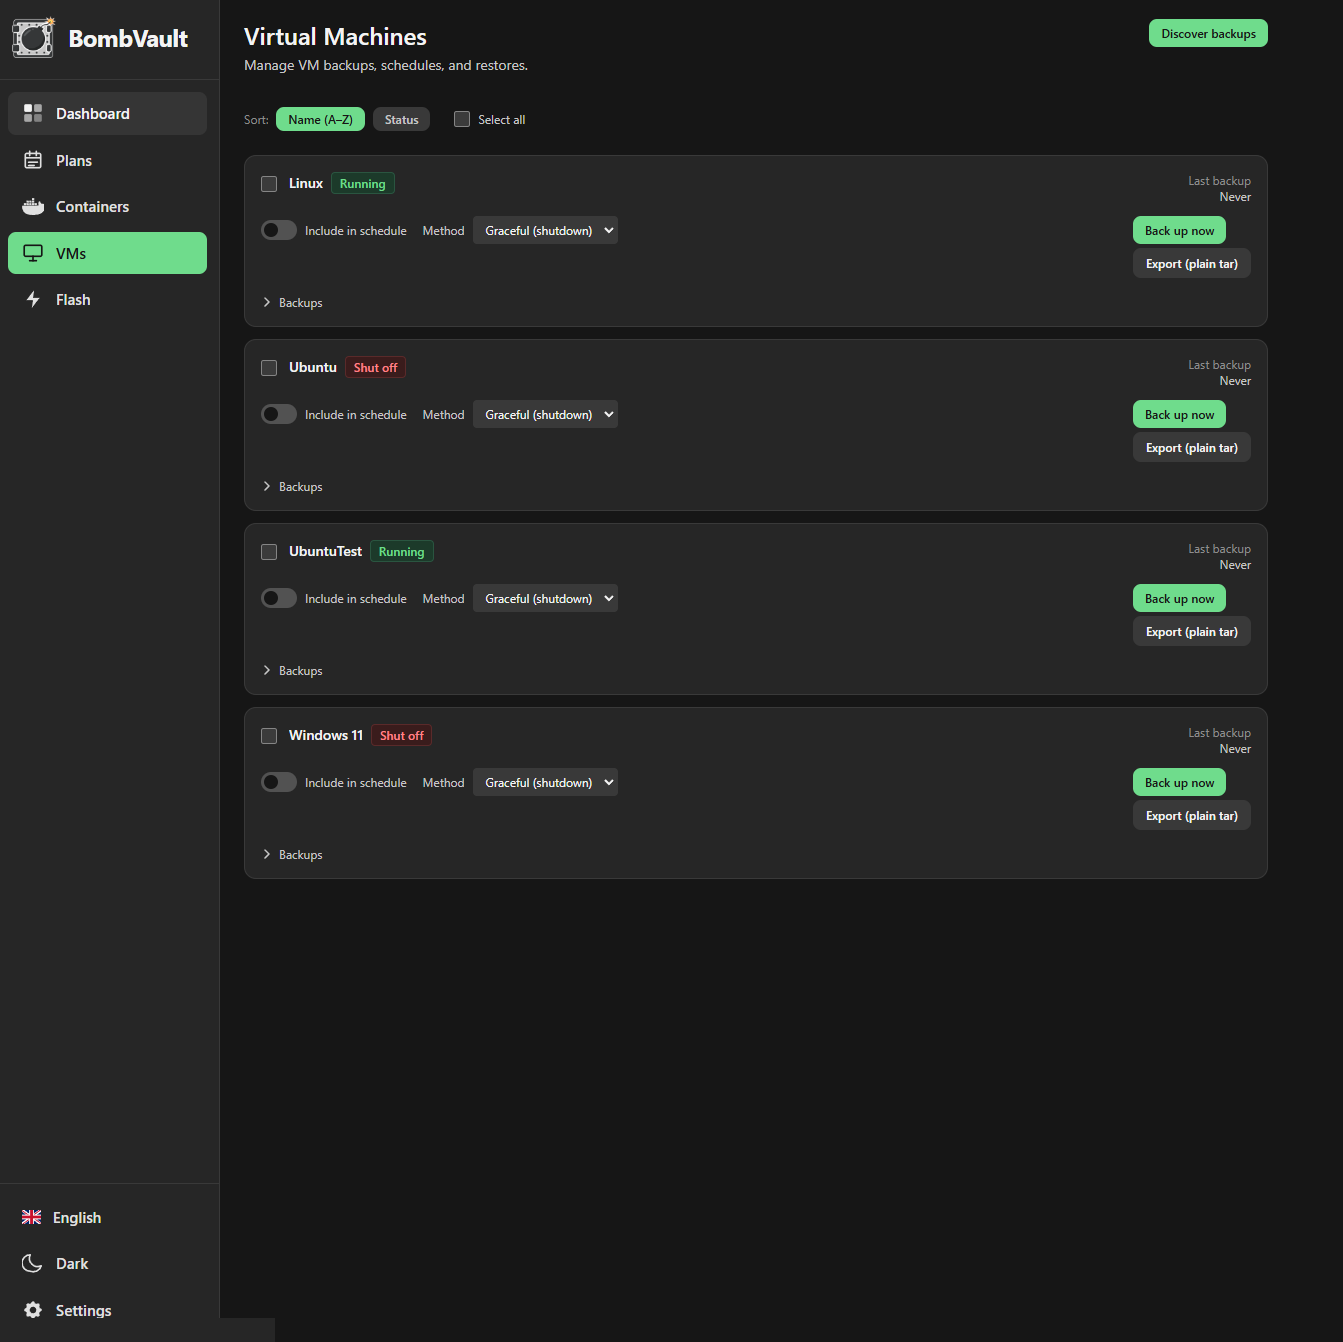Click the UbuntuTest VM name
Viewport: 1343px width, 1342px height.
[x=325, y=551]
